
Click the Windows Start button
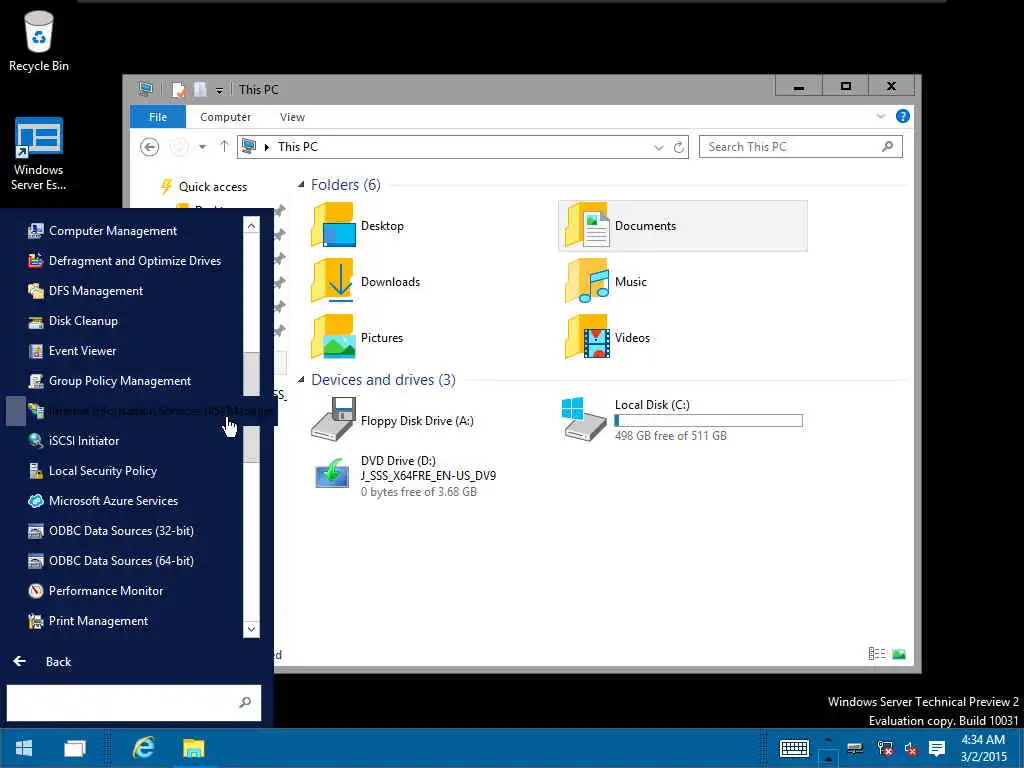point(24,748)
